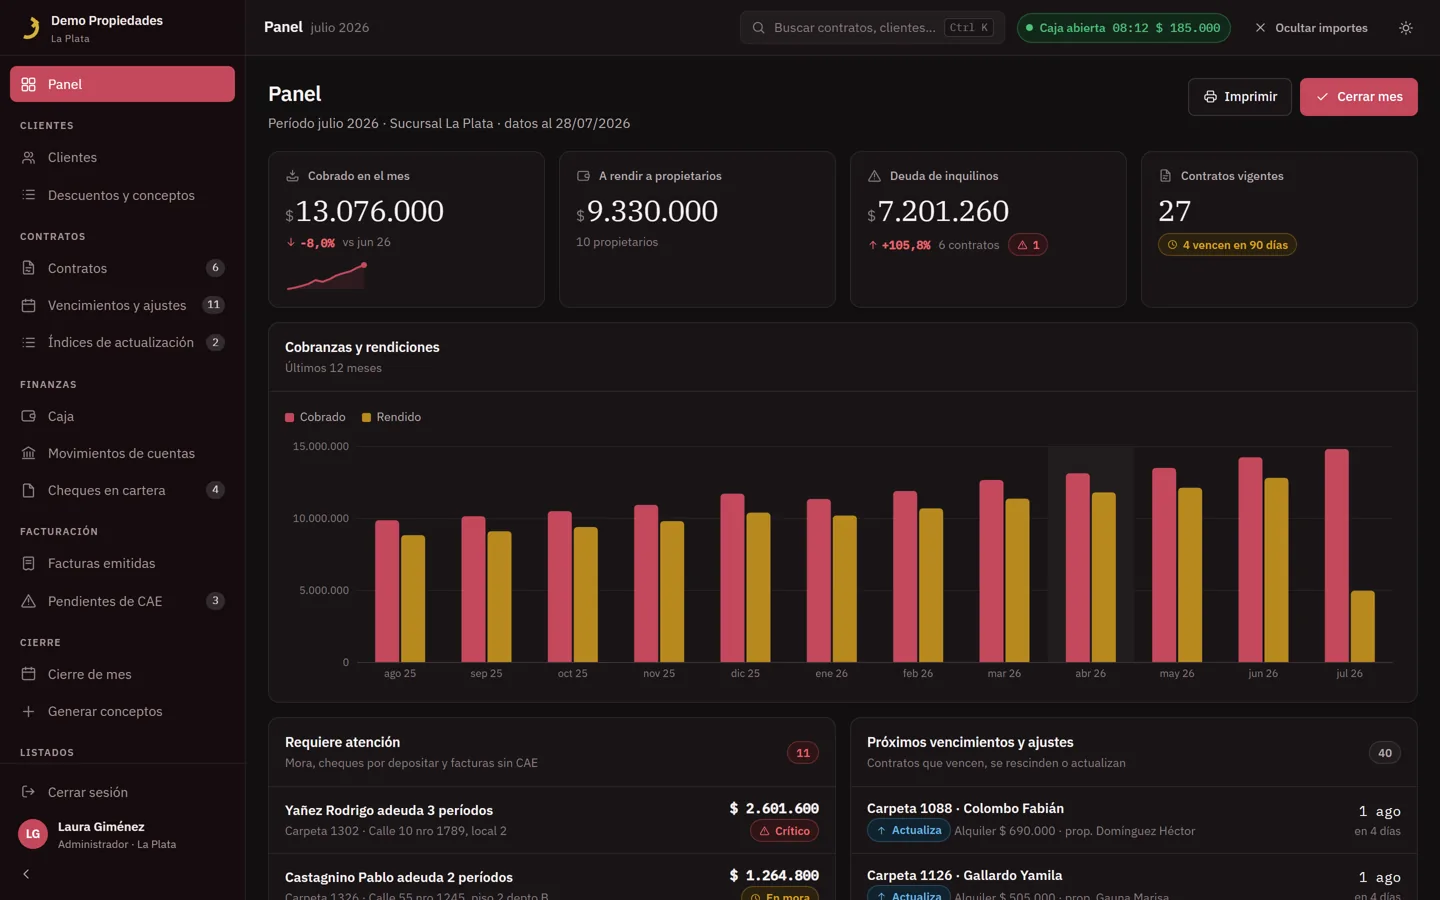Click the $ 2.601.600 amount on Yañez row
The height and width of the screenshot is (900, 1440).
774,808
